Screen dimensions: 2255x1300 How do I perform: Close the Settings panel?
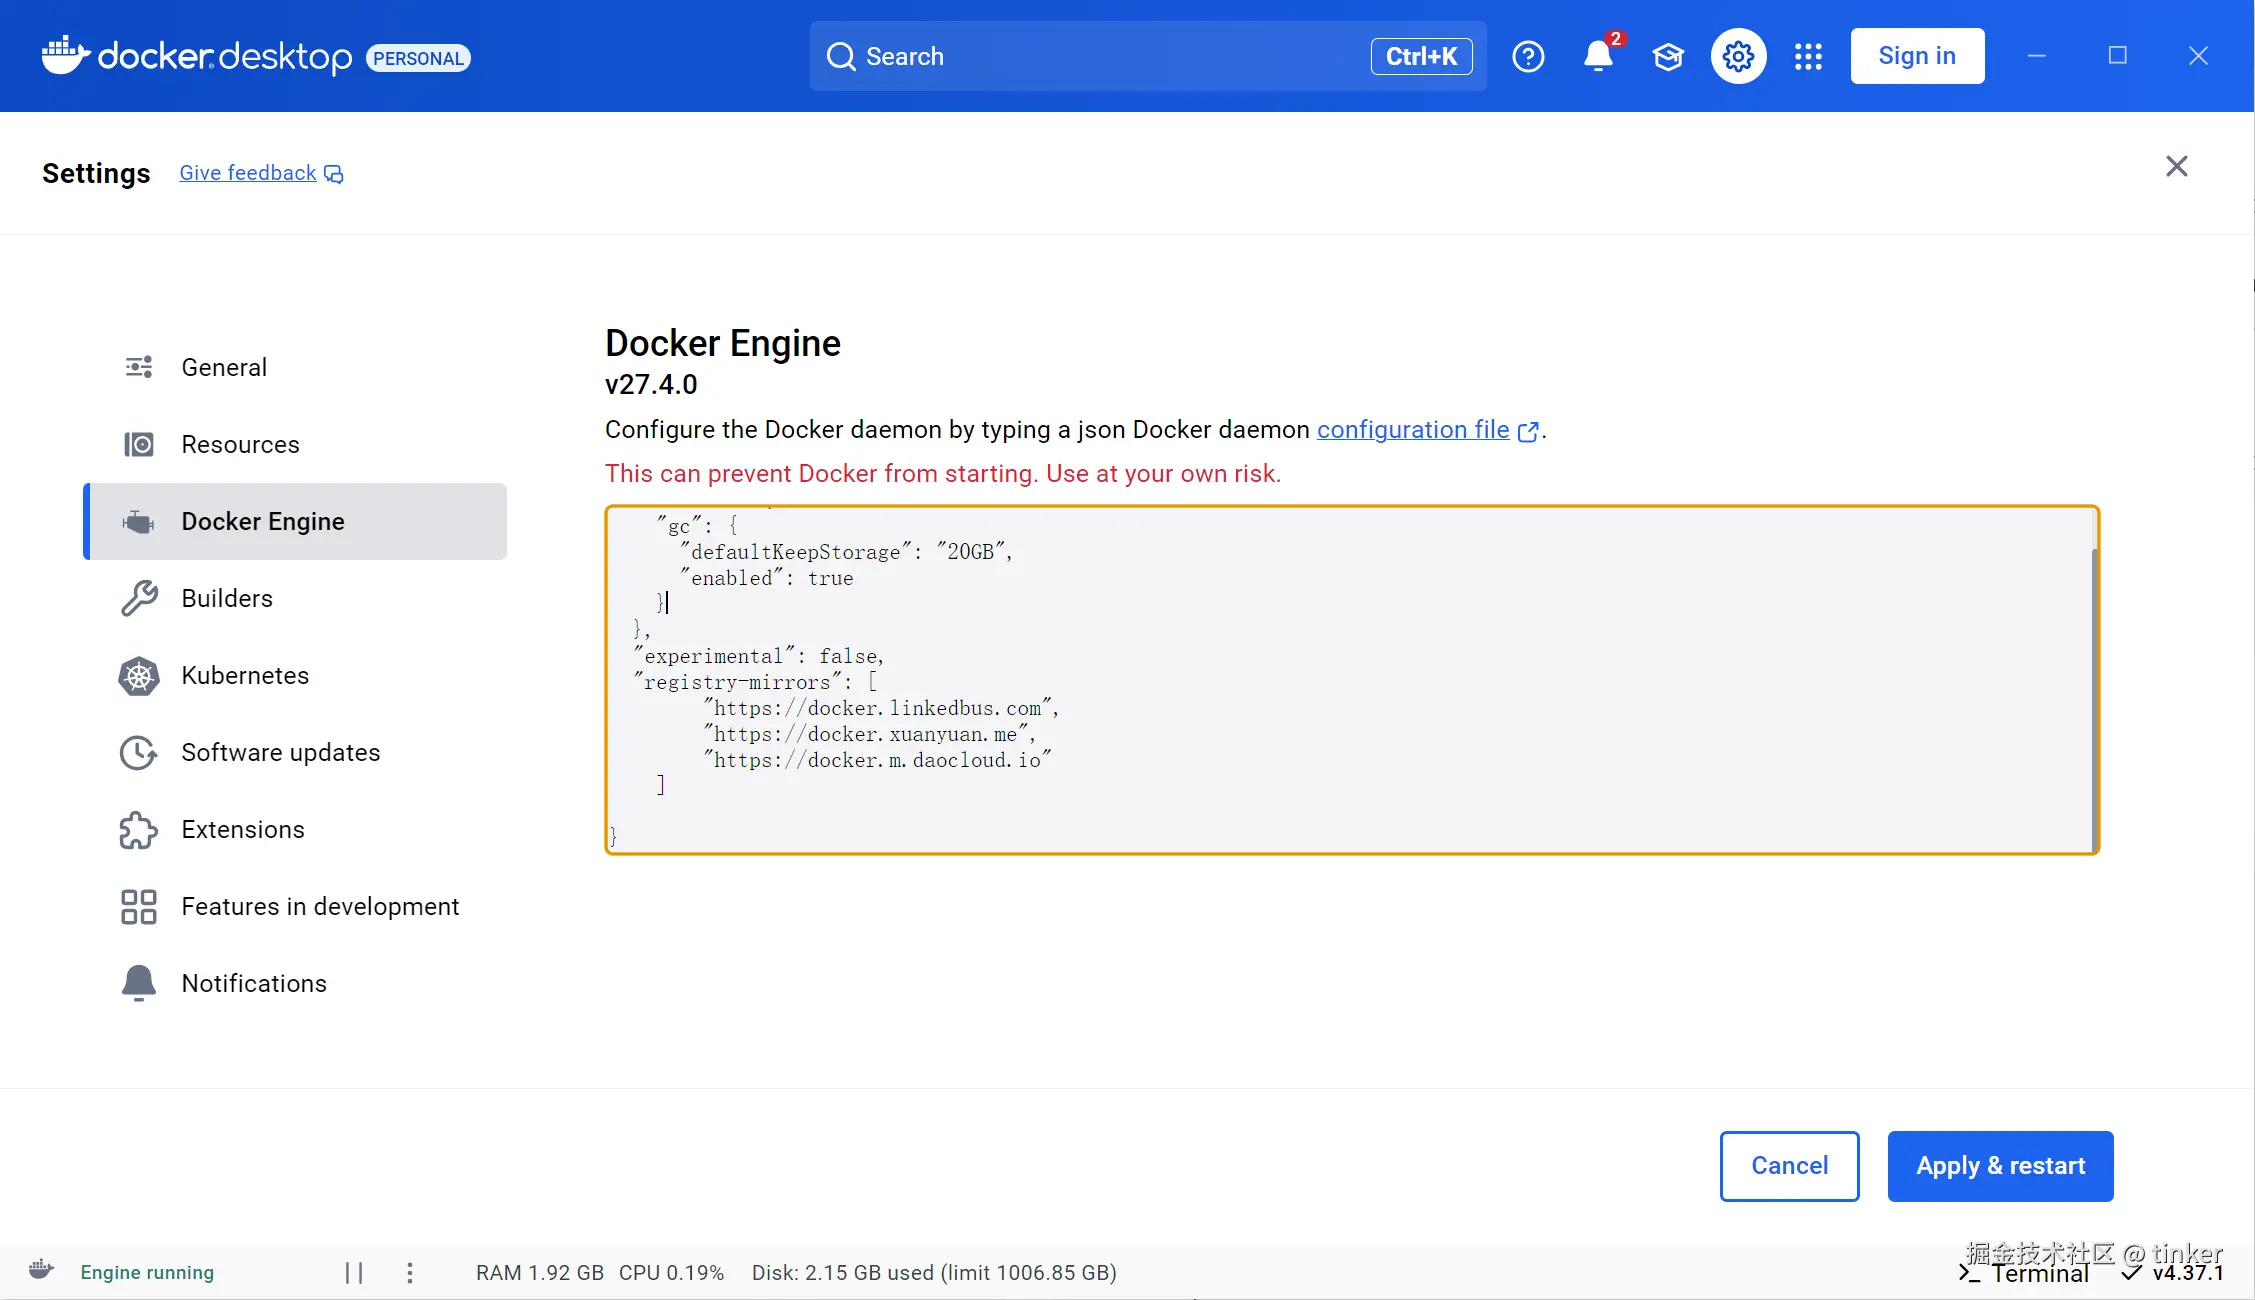click(x=2177, y=166)
